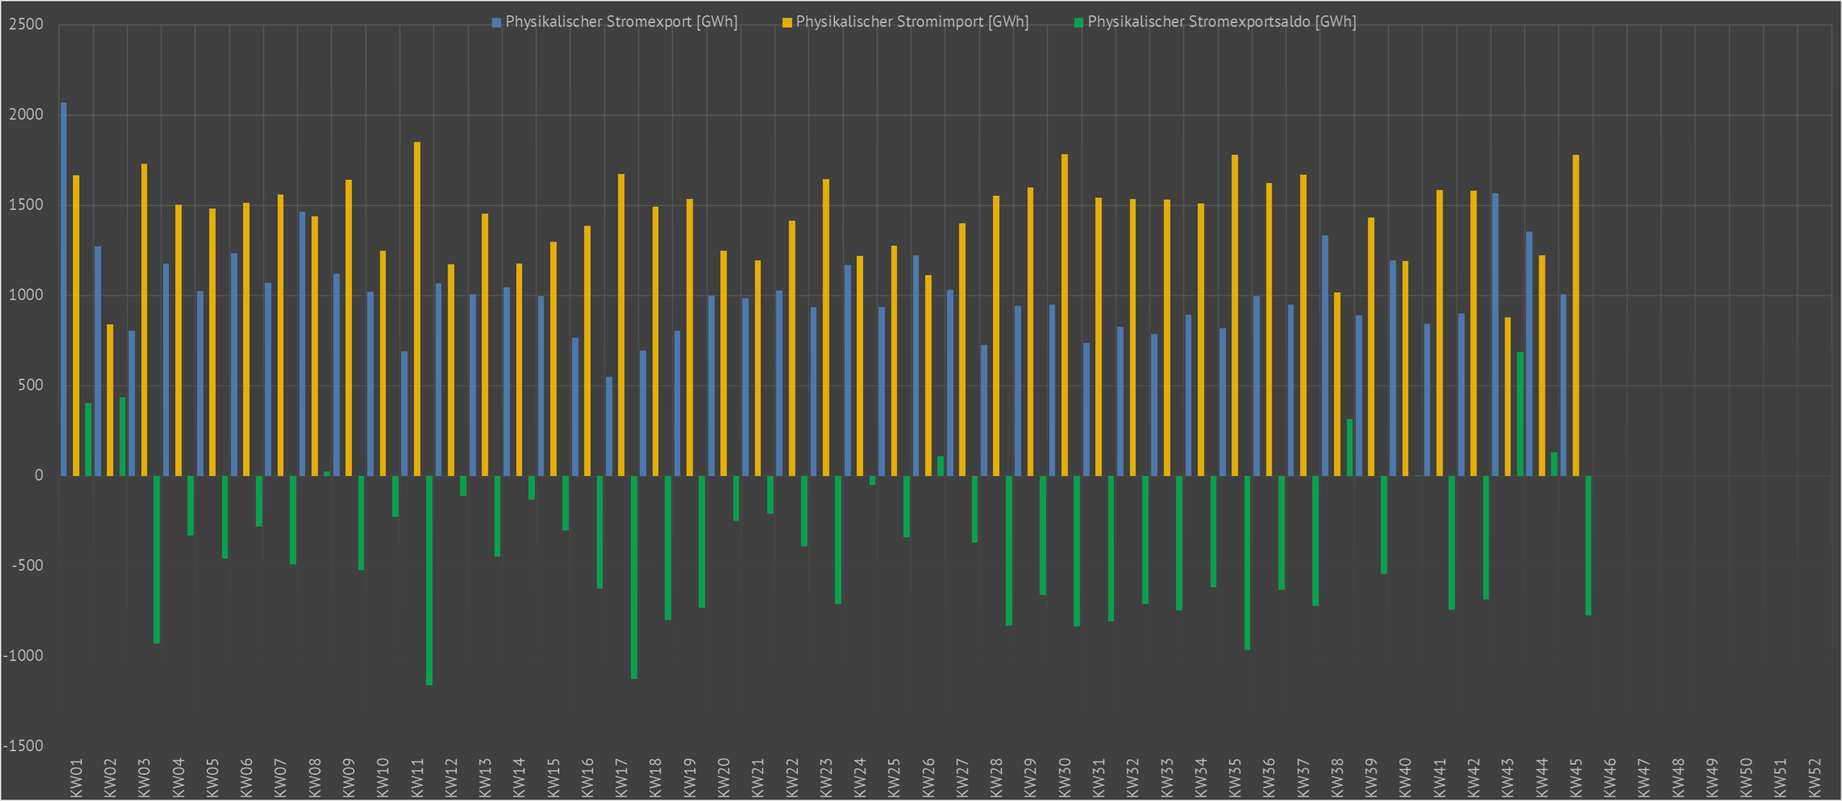Click the yellow Stromimport legend swatch
Screen dimensions: 1842x801
point(787,22)
